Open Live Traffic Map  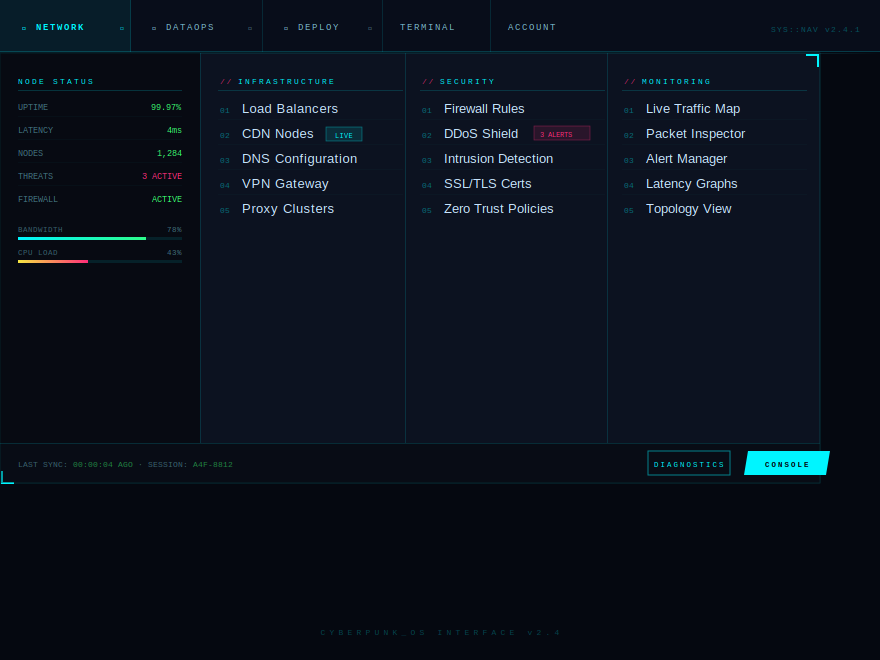(x=714, y=109)
